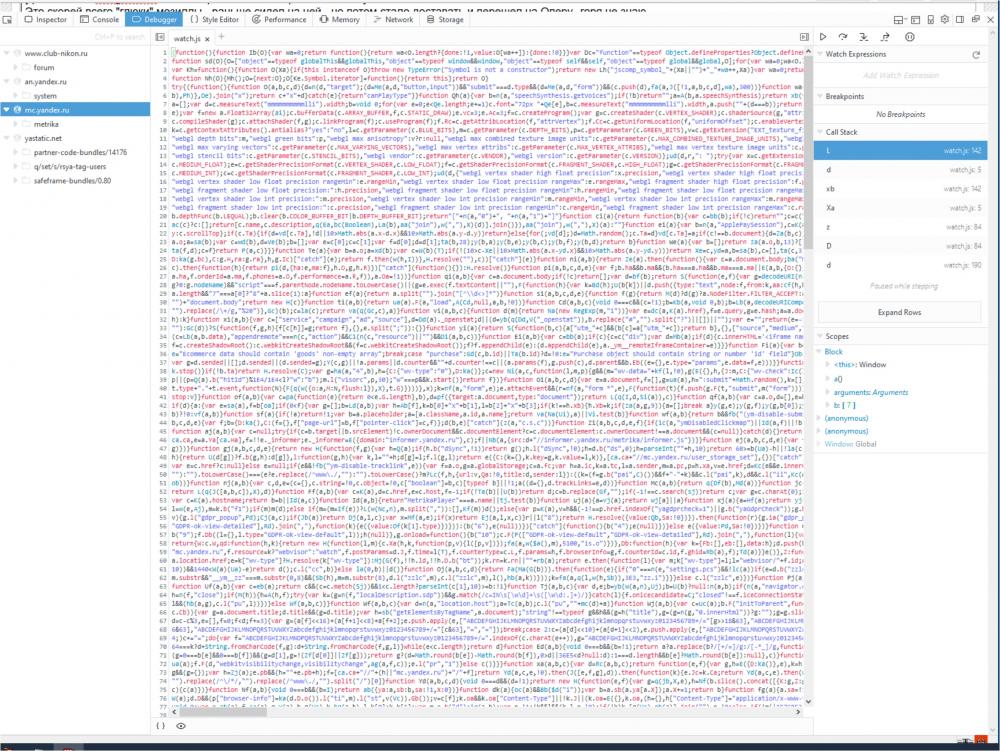Click line number 45 in gutter

tap(163, 431)
